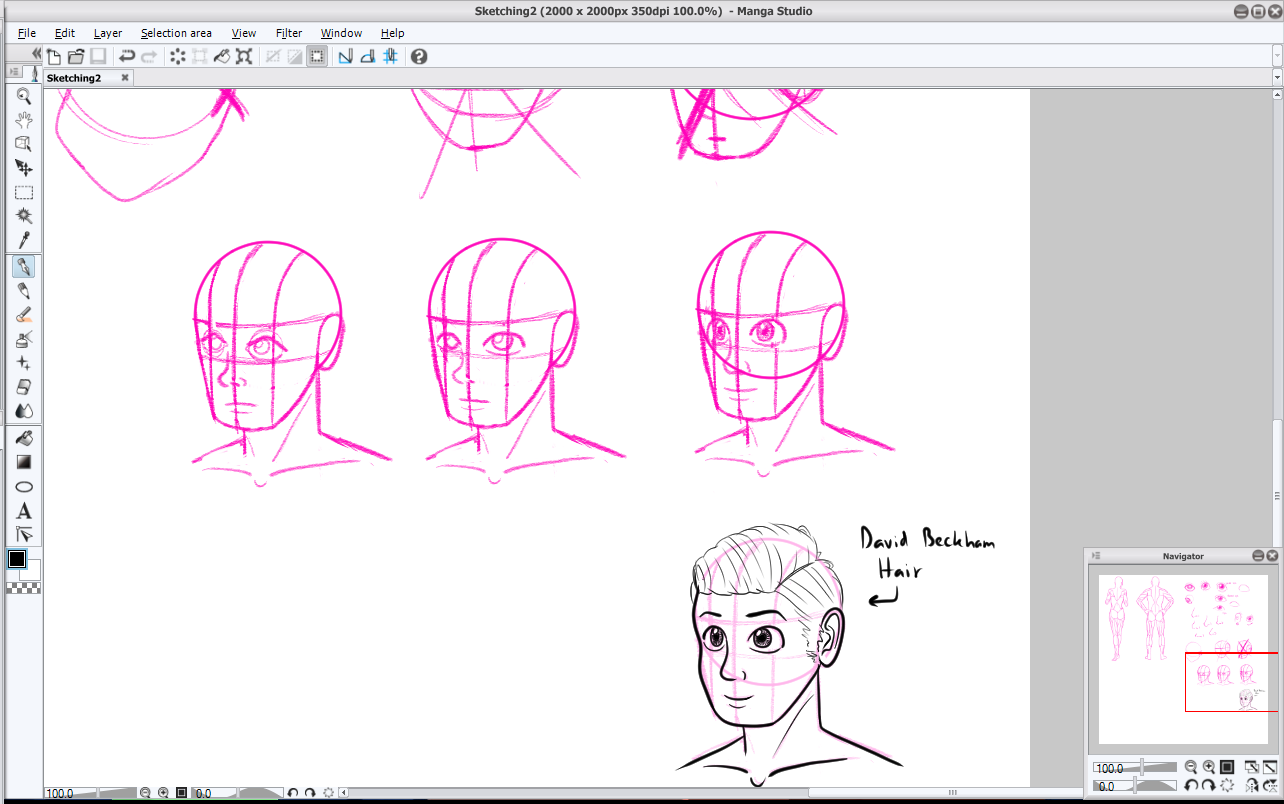Click Zoom In in the Navigator panel
The width and height of the screenshot is (1284, 804).
click(x=1209, y=767)
